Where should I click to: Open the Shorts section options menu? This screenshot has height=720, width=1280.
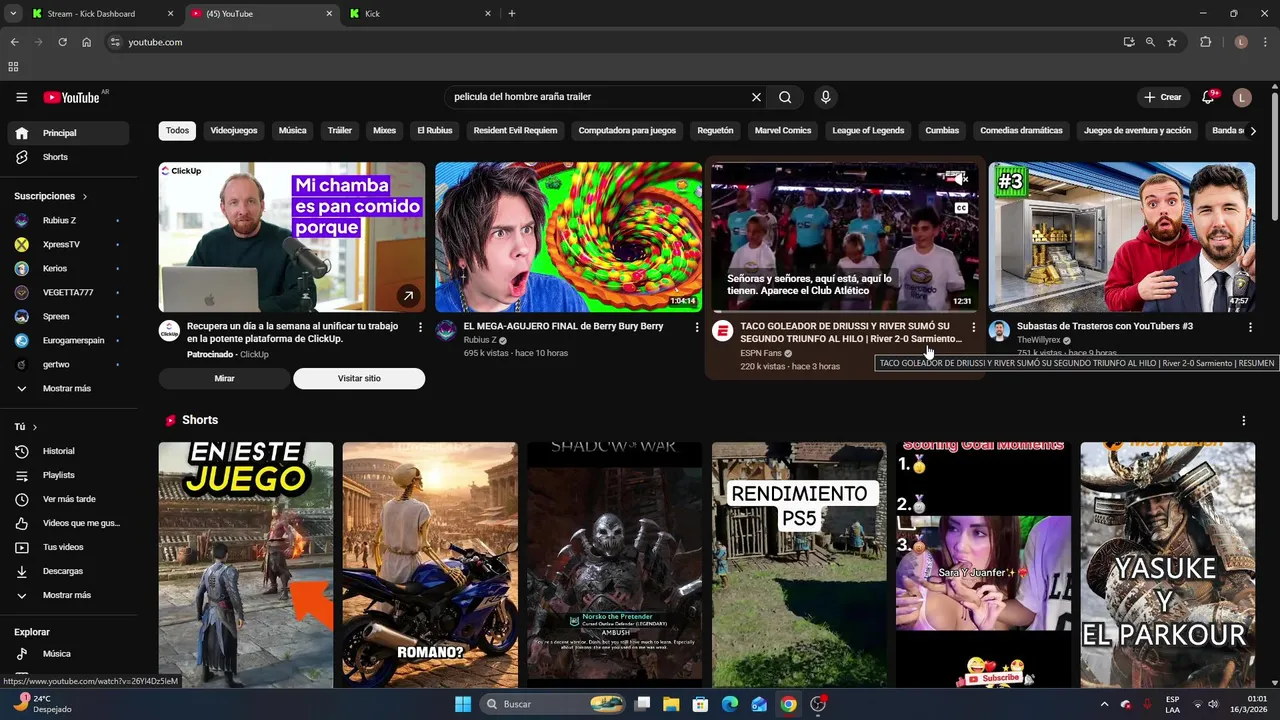coord(1243,421)
